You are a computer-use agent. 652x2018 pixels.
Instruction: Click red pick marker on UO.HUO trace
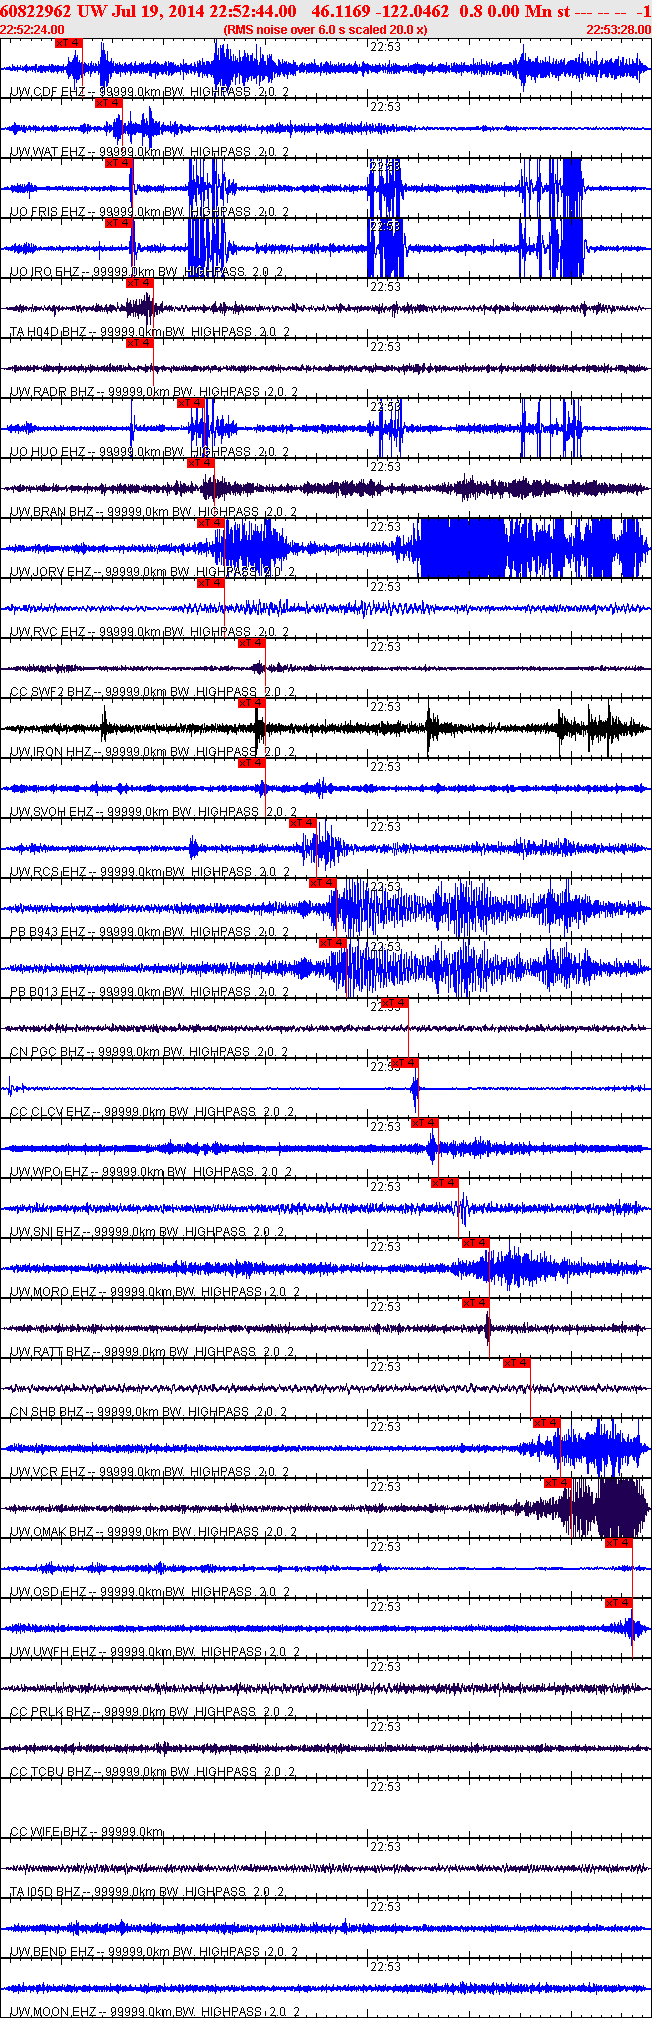(x=190, y=403)
